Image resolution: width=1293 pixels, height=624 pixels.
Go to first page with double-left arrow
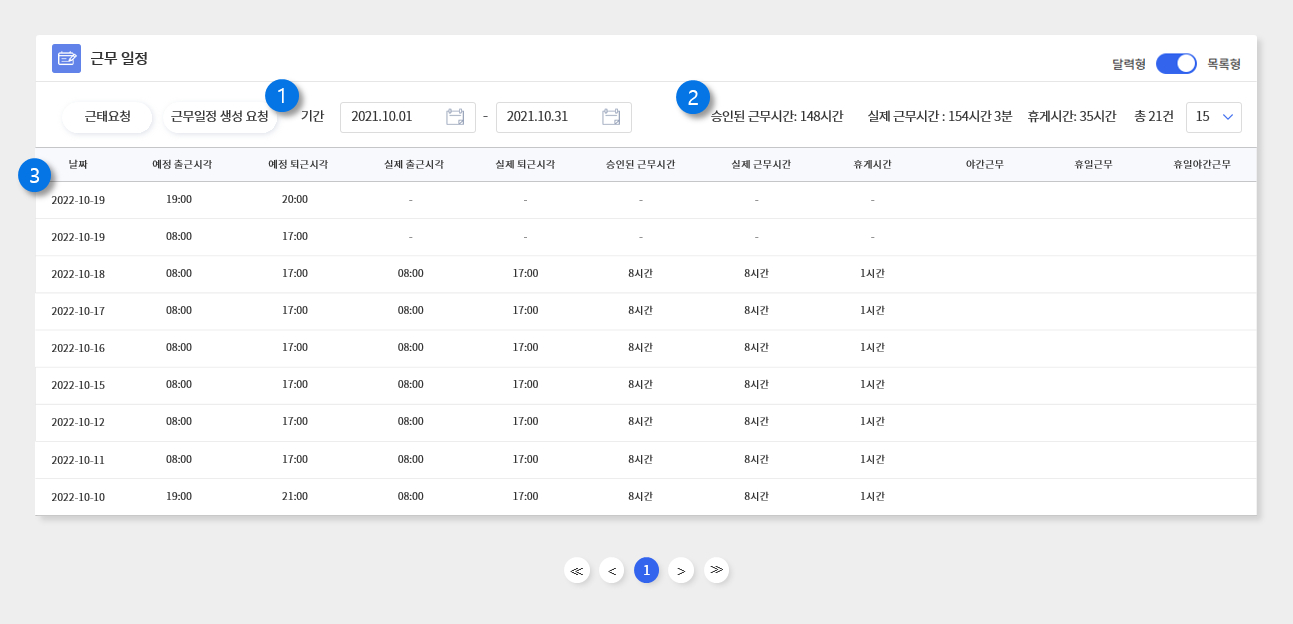(576, 570)
